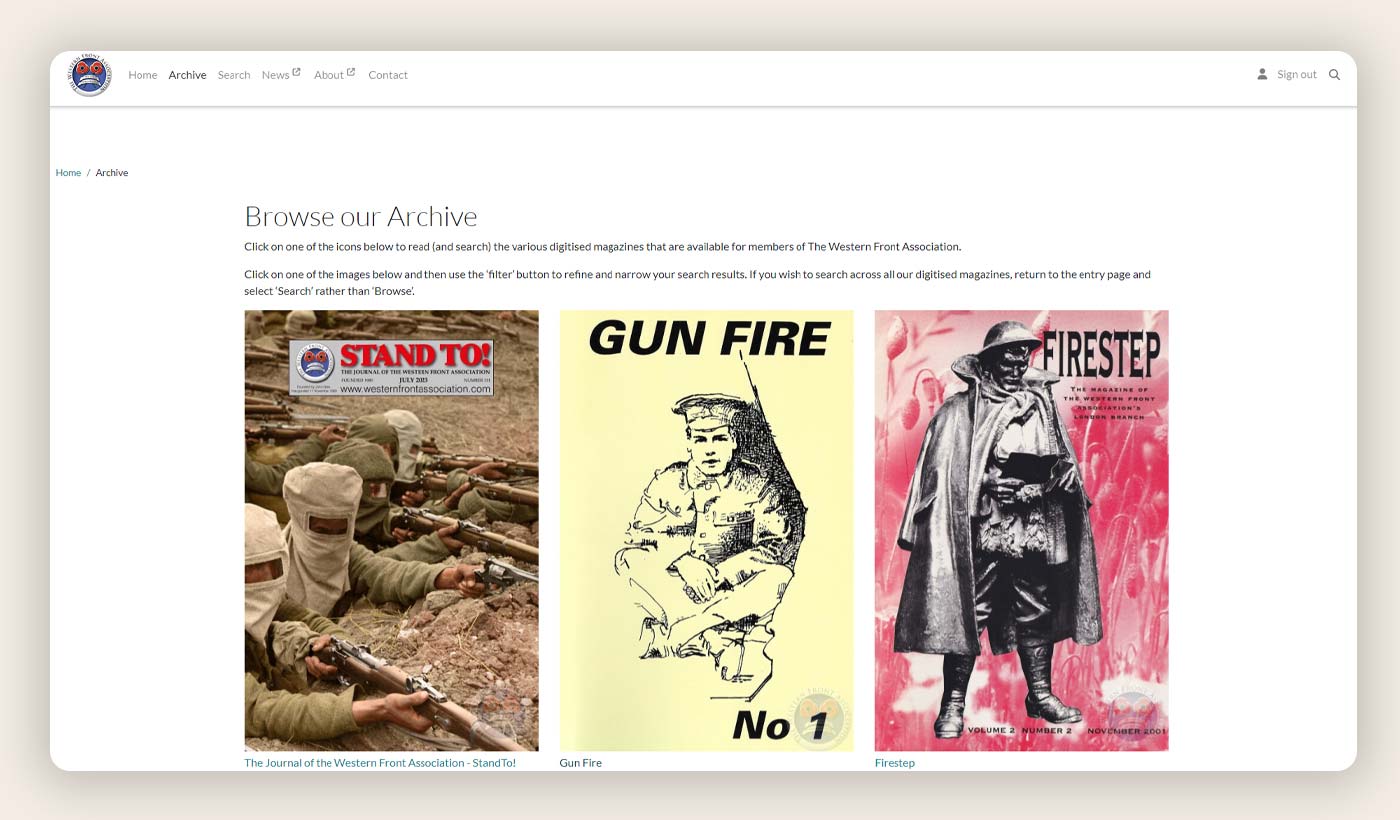
Task: Open the Search nav item
Action: click(234, 75)
